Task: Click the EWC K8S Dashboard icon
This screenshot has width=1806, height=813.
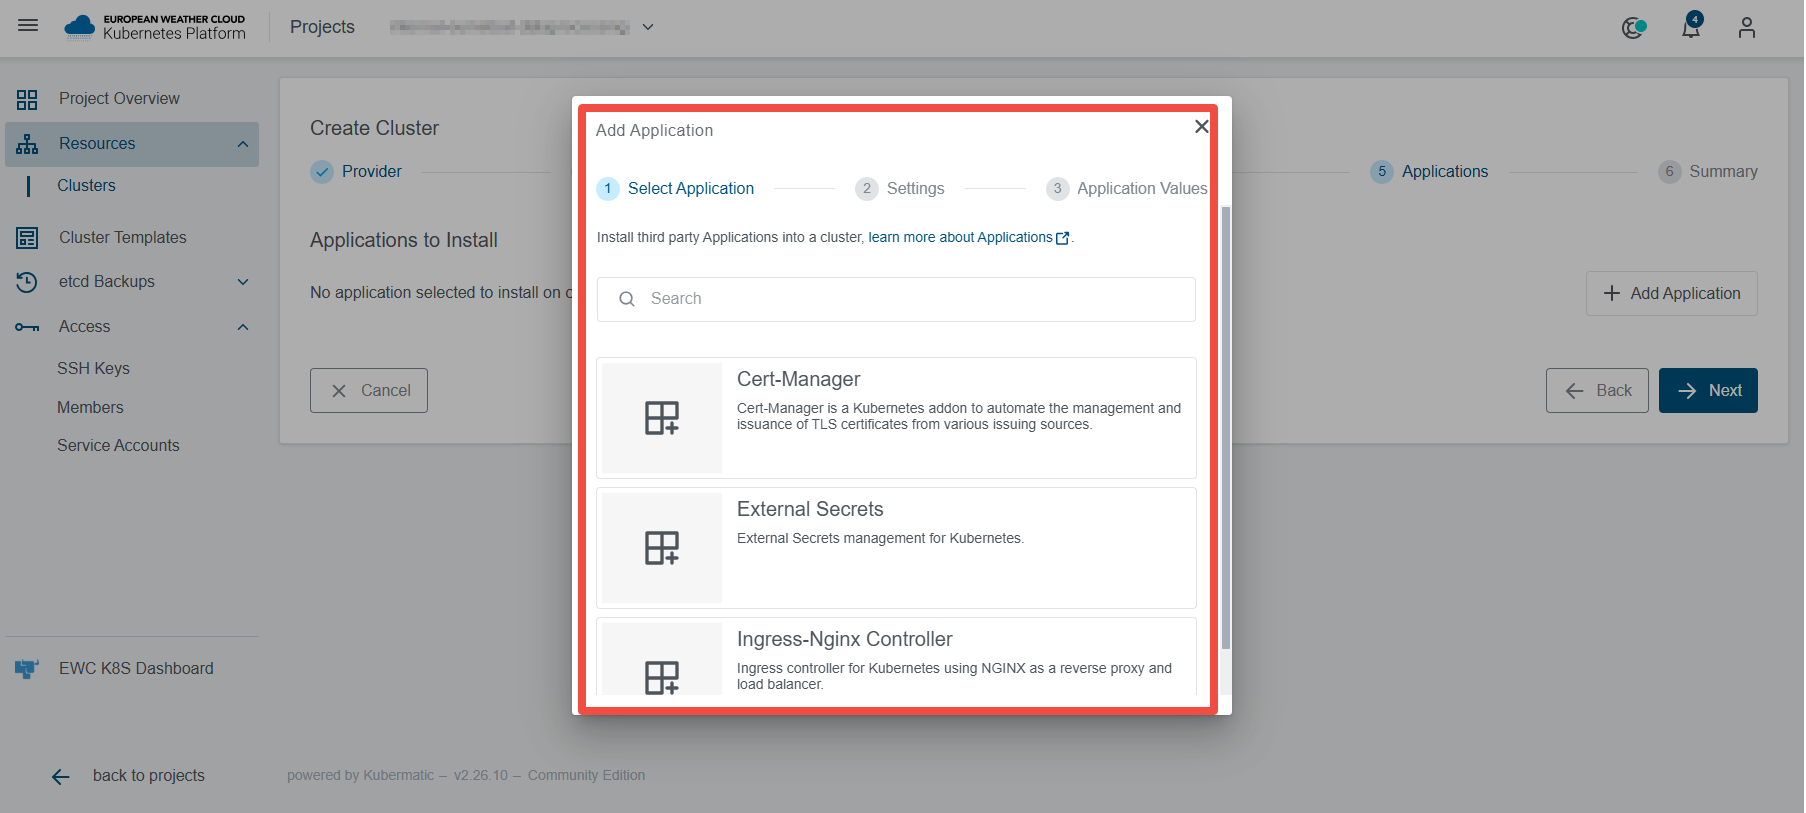Action: [x=27, y=669]
